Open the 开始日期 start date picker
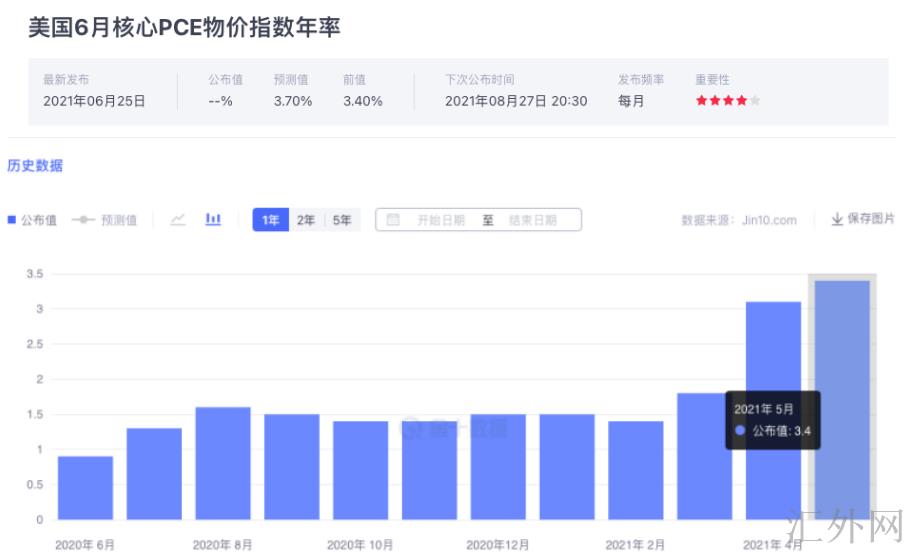Screen dimensions: 914x556 [440, 220]
